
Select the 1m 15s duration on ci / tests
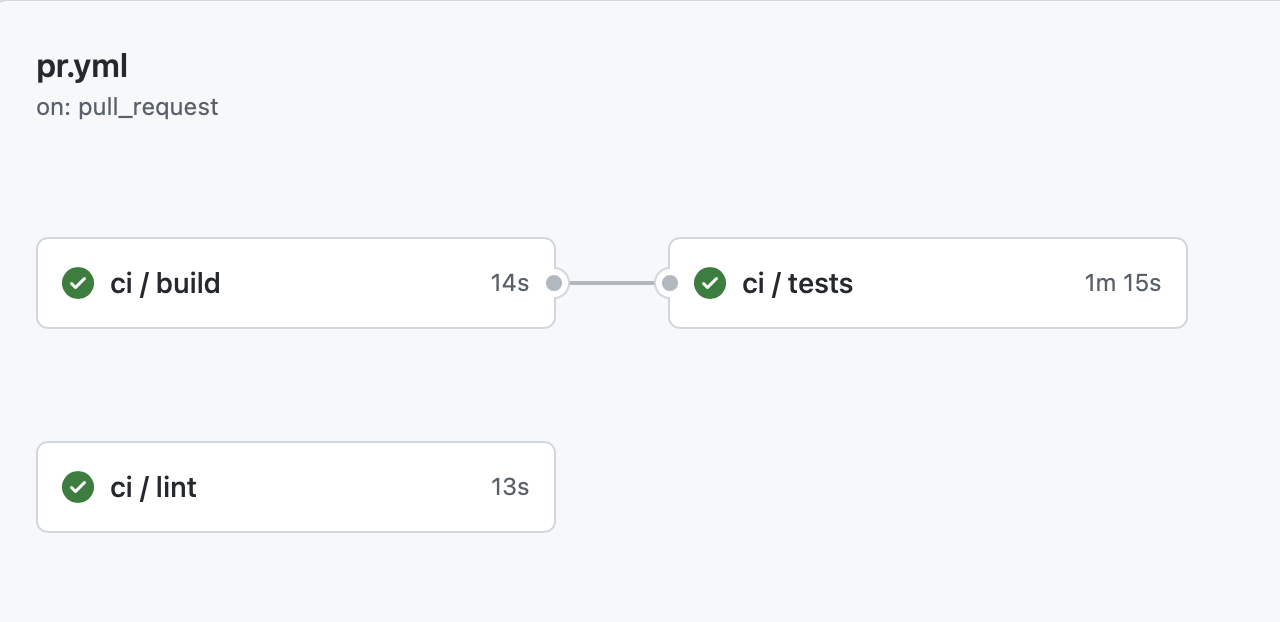pyautogui.click(x=1123, y=283)
